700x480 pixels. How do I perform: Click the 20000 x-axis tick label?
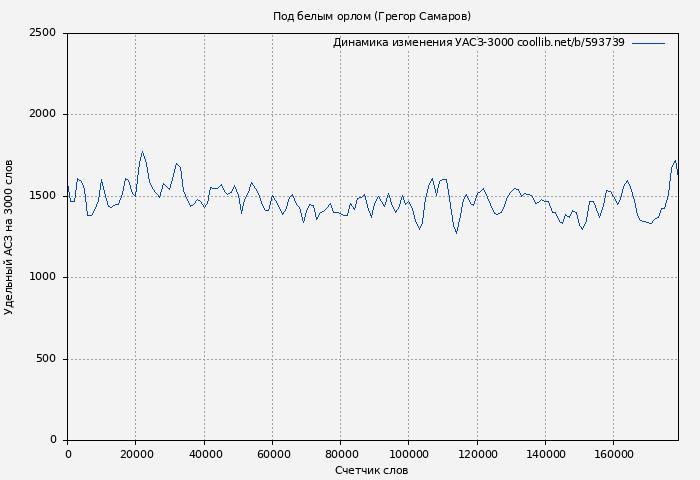(x=136, y=454)
